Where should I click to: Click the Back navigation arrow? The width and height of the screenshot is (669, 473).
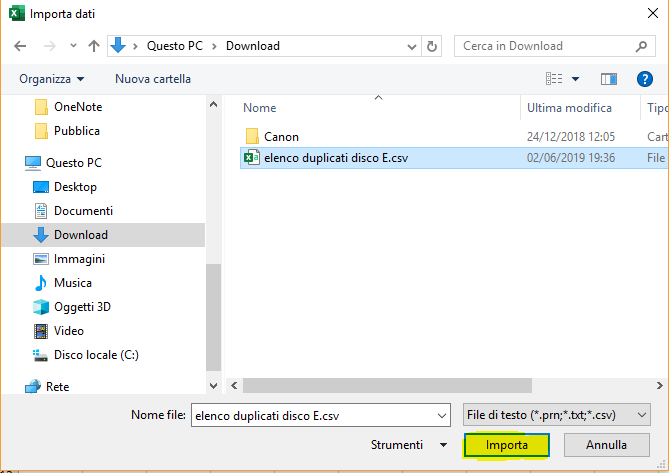(x=22, y=46)
